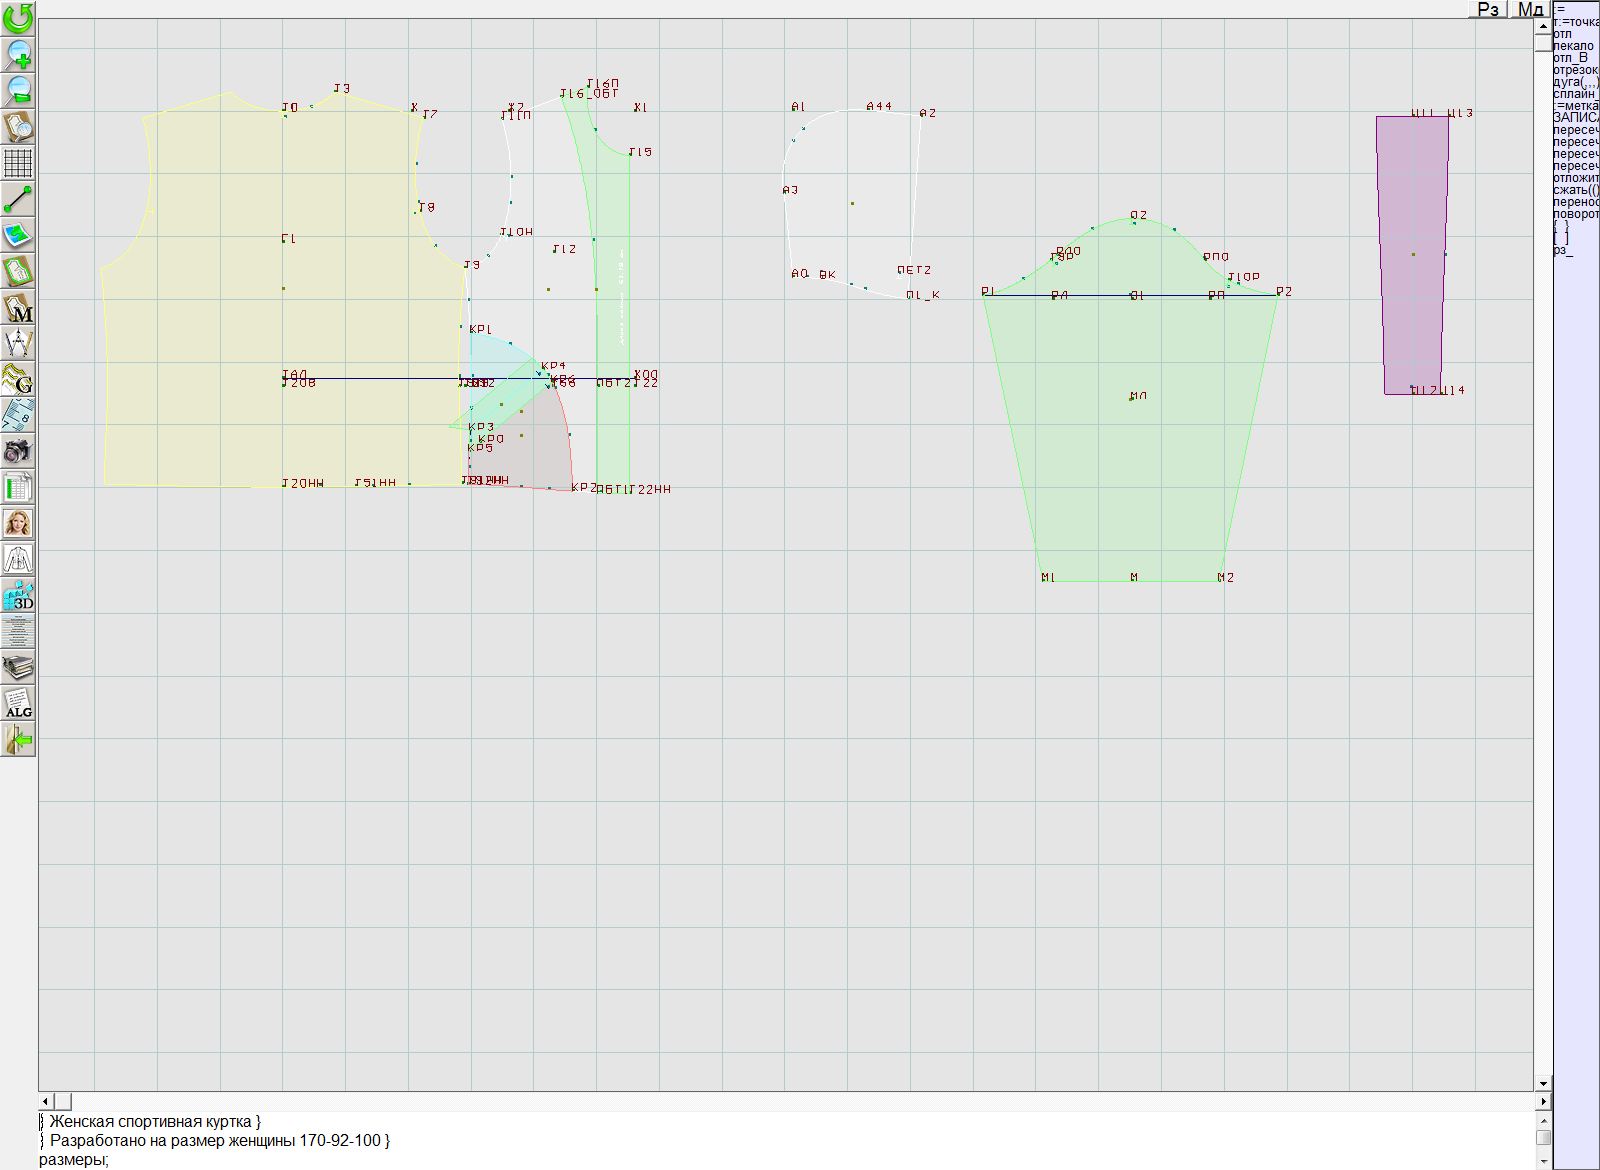The image size is (1600, 1170).
Task: Choose 'отрезок' in the command list
Action: (x=1575, y=70)
